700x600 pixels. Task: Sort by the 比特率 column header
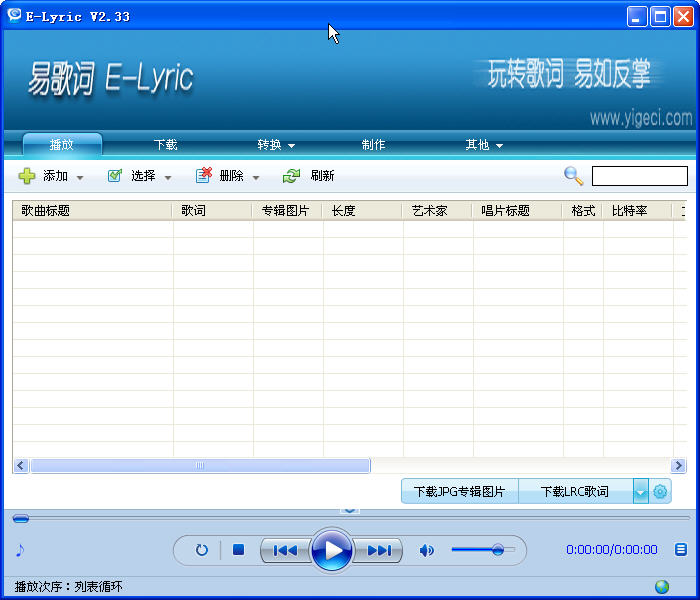click(638, 210)
